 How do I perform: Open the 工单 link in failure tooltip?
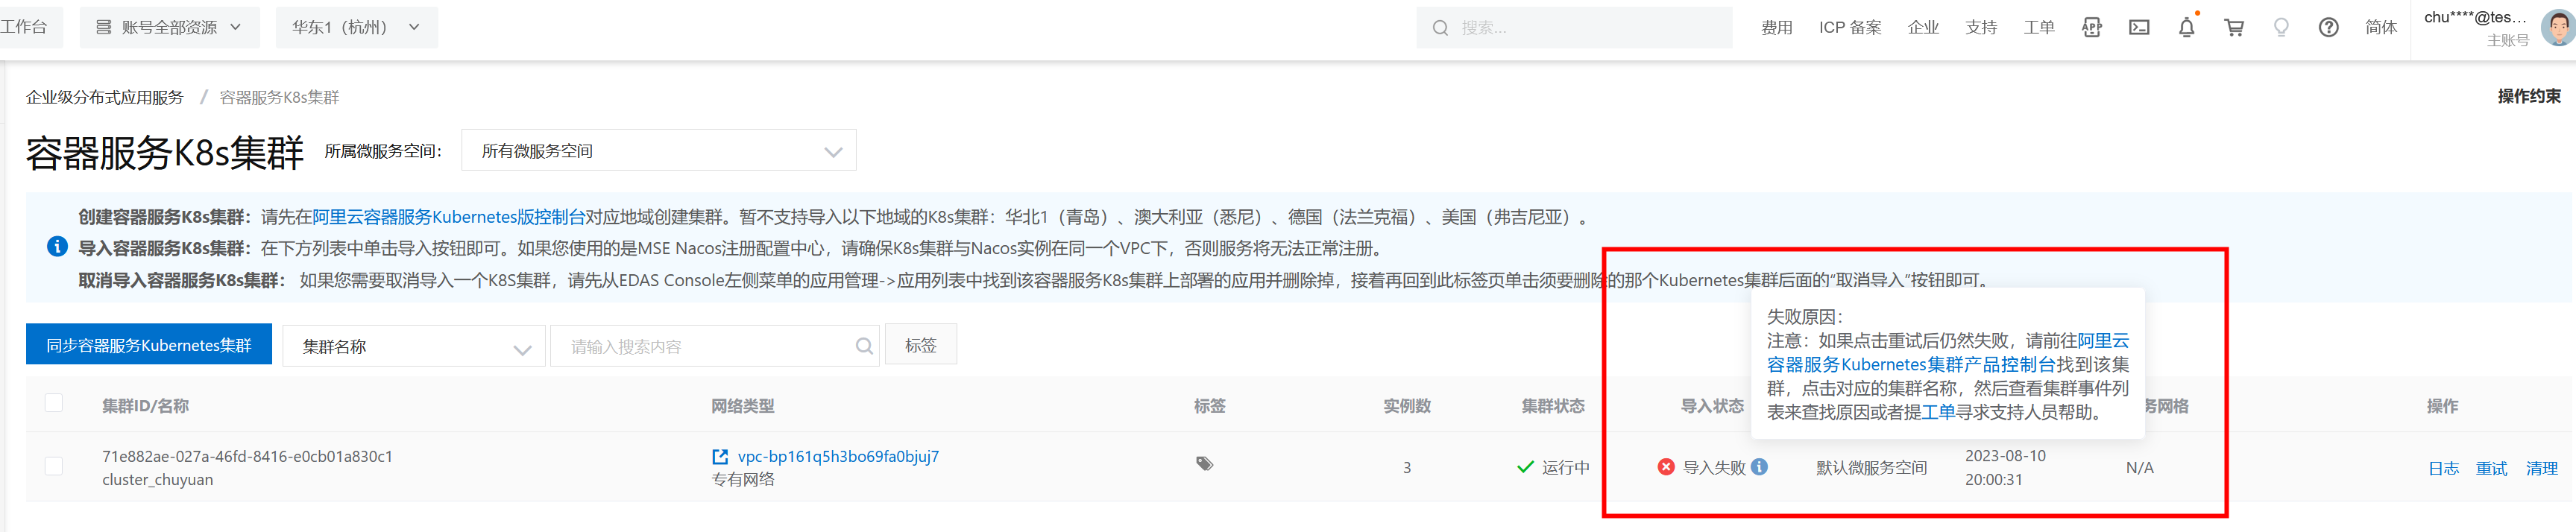coord(1938,412)
